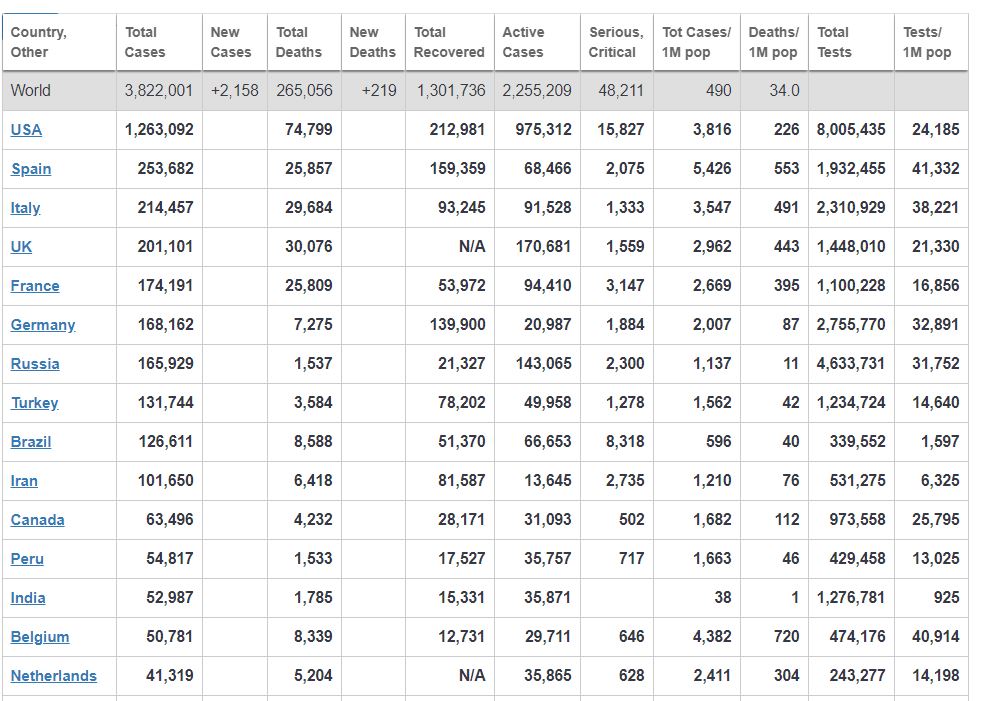
Task: Sort table by Total Cases header
Action: tap(160, 42)
